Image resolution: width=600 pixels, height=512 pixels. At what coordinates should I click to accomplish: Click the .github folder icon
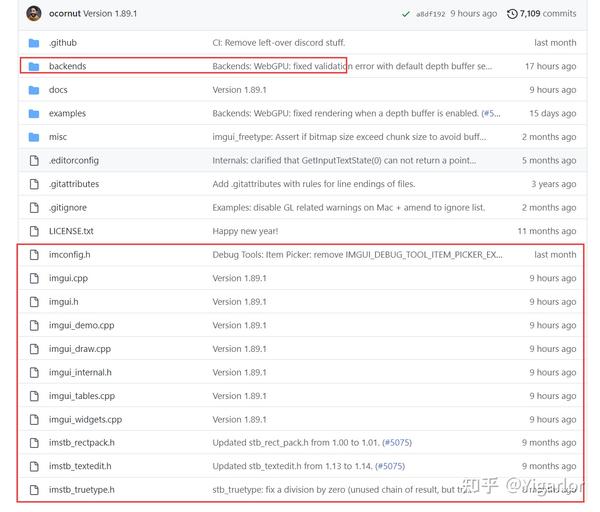pyautogui.click(x=33, y=43)
